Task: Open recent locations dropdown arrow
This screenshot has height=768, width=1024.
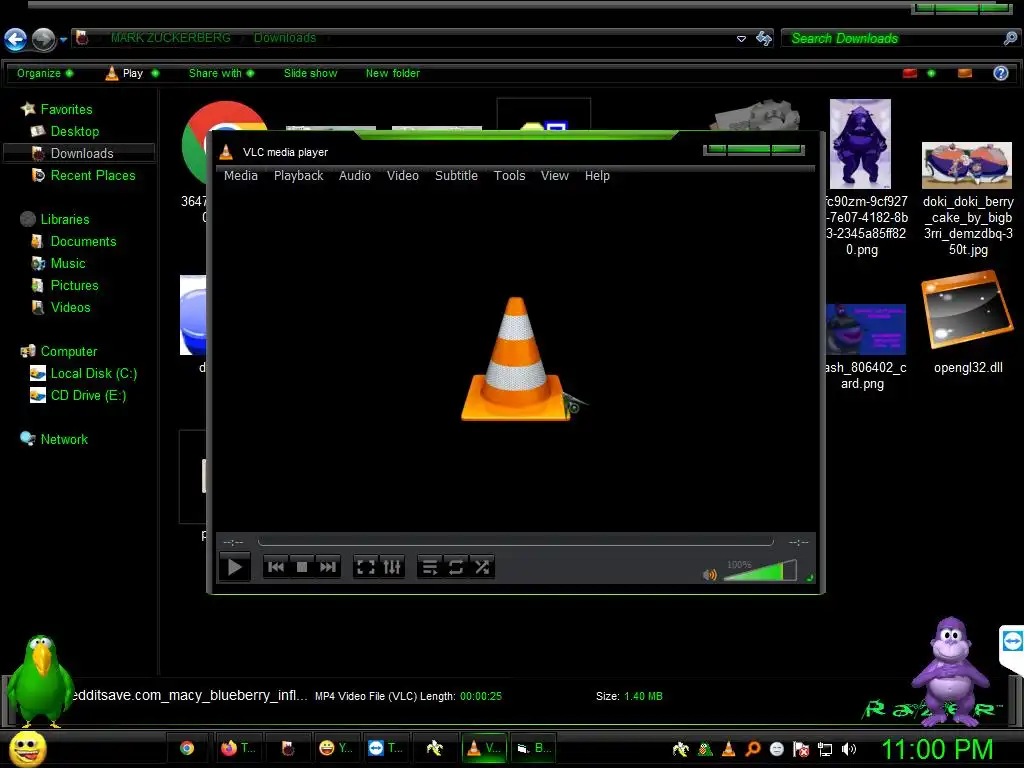Action: (63, 40)
